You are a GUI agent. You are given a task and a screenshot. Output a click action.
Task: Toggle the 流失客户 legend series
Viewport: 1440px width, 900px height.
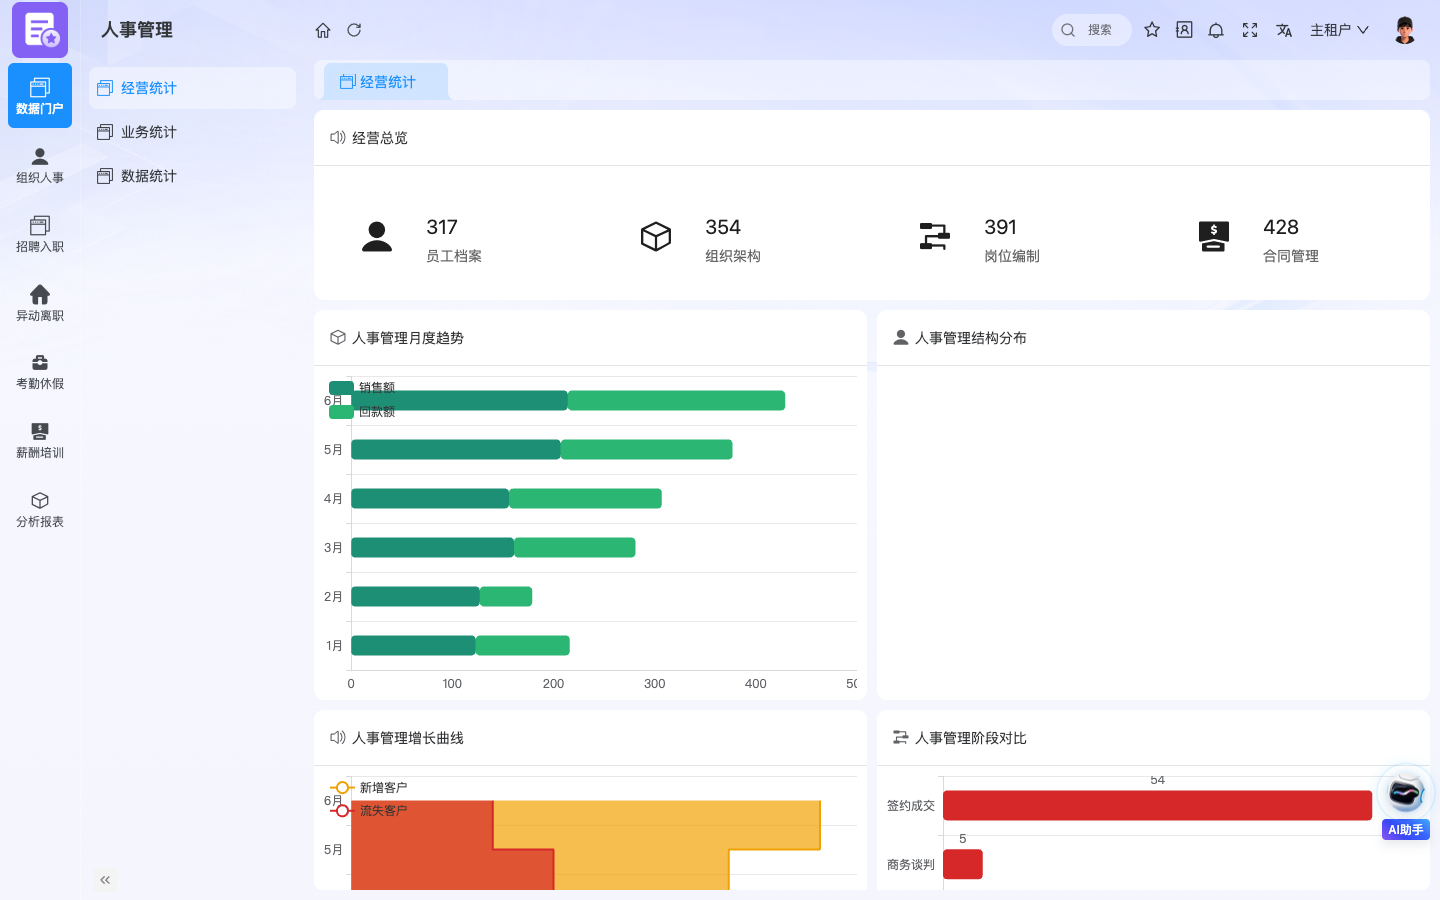[368, 811]
